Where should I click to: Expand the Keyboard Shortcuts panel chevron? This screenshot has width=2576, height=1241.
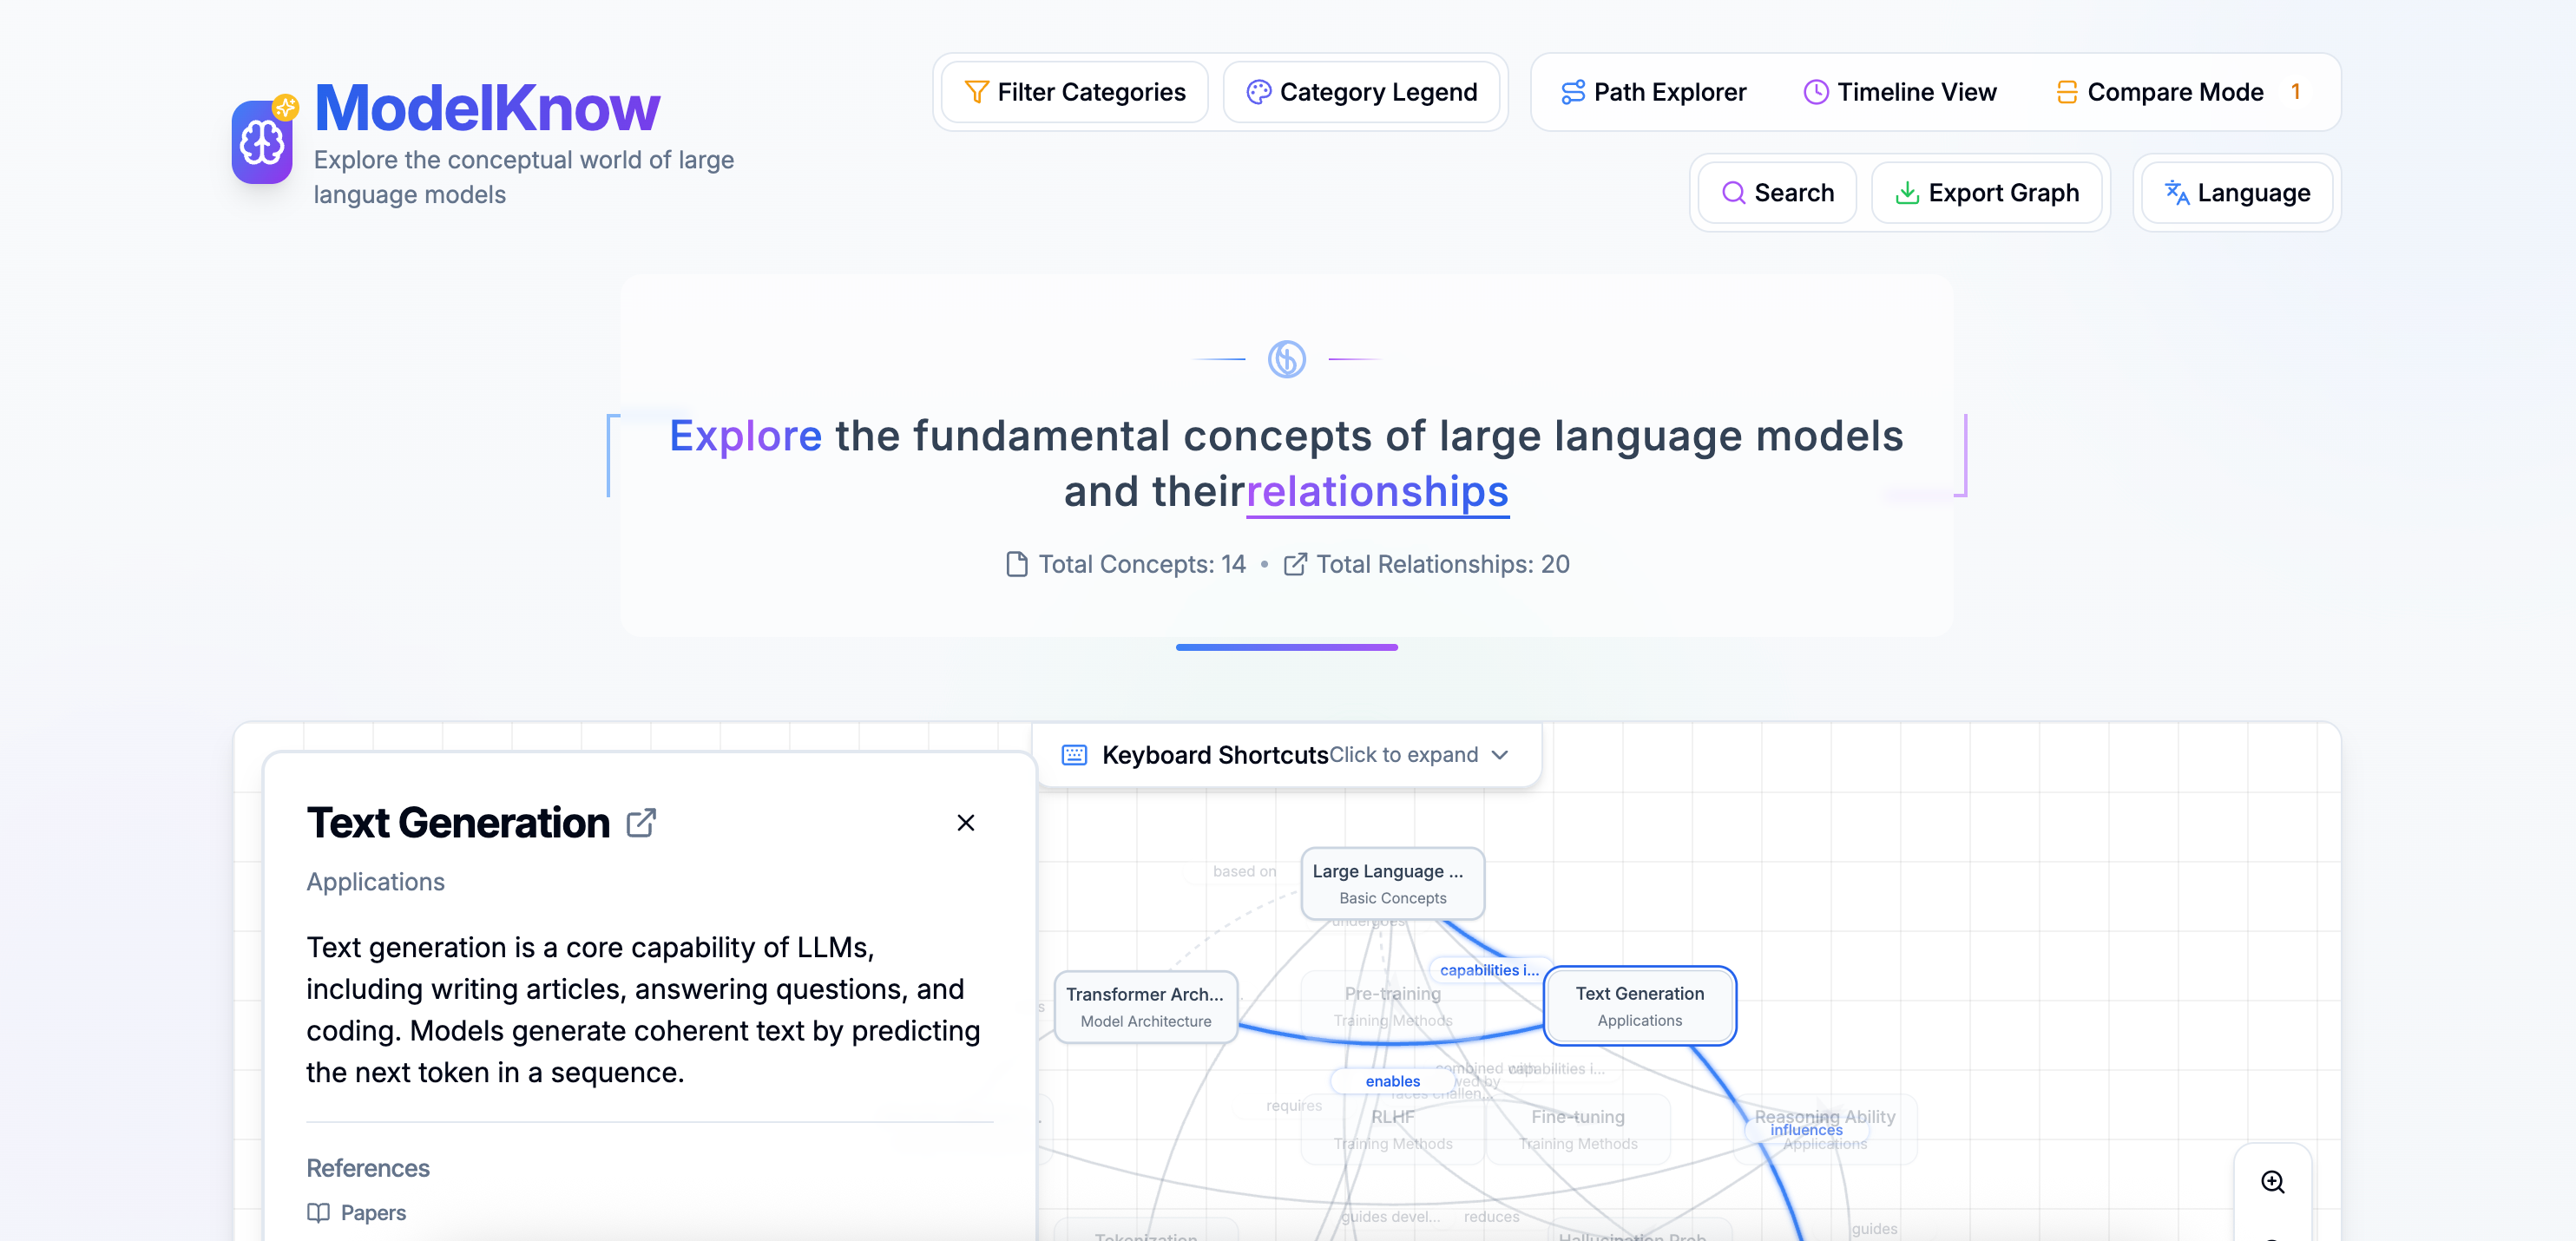point(1499,755)
